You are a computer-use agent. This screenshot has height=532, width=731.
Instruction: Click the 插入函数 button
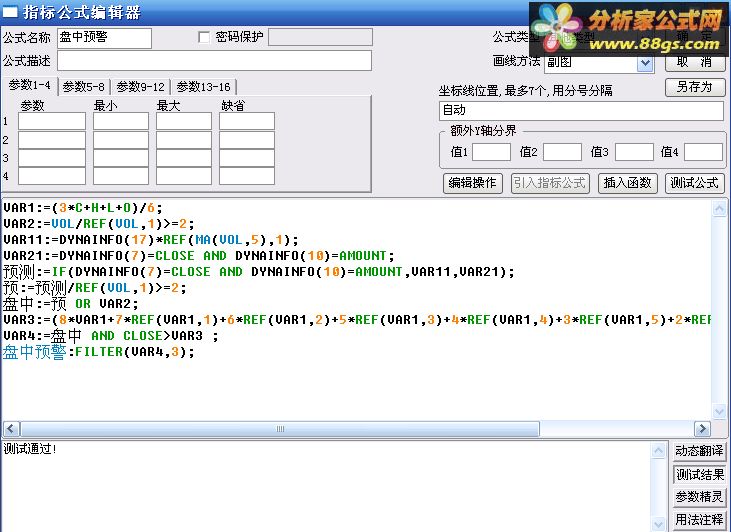point(627,183)
